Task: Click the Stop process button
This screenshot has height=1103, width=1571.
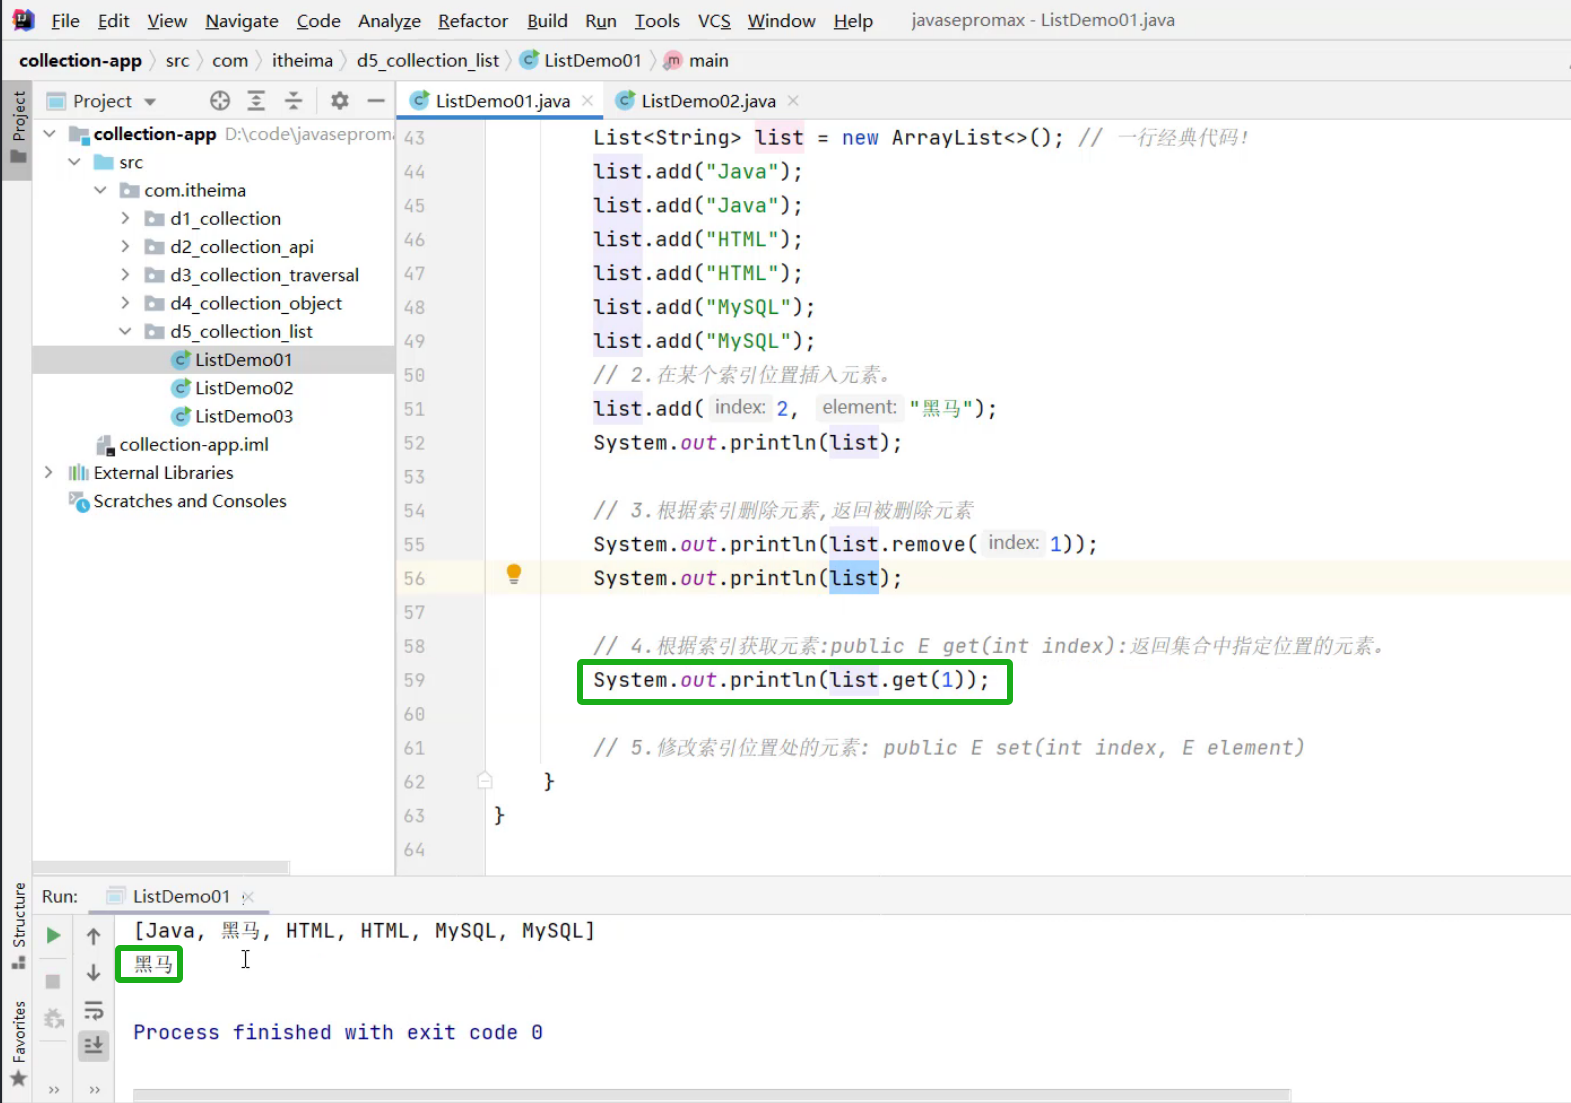Action: [54, 981]
